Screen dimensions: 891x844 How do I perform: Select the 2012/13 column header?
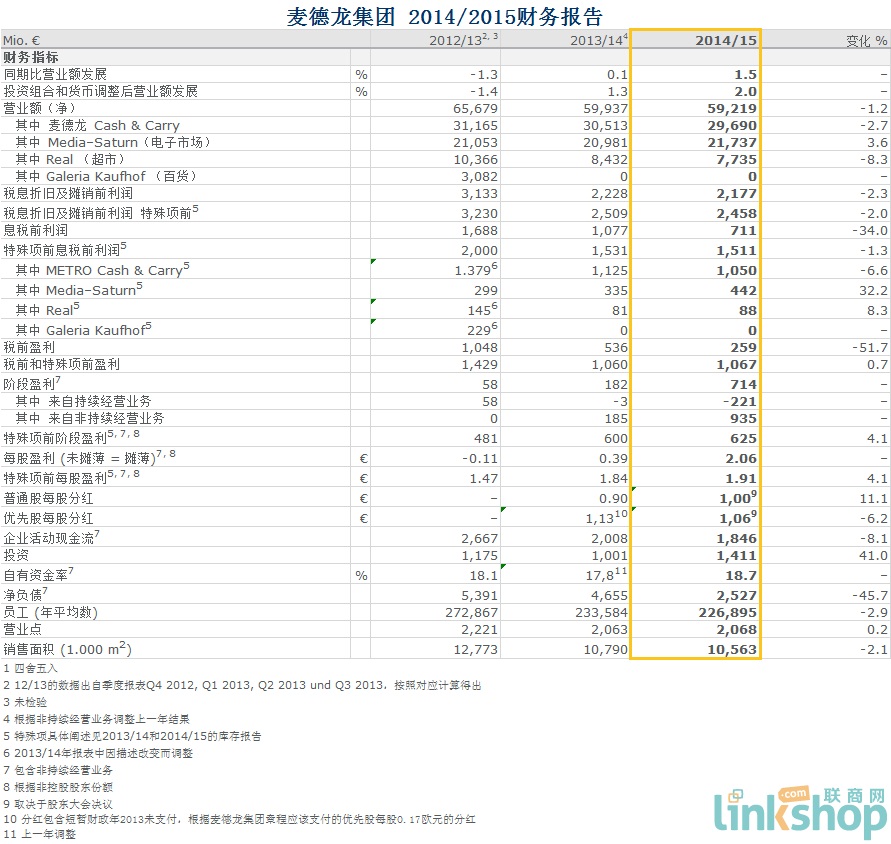point(462,40)
